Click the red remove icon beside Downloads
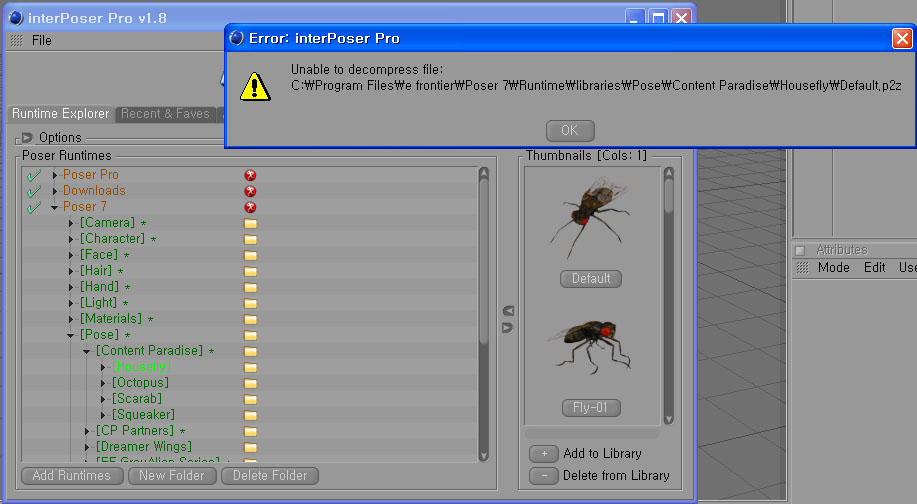 click(x=250, y=191)
